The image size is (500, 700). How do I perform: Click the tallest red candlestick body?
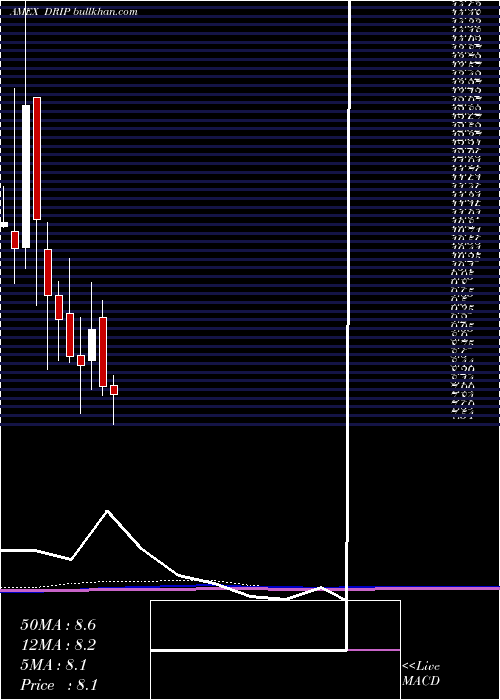tap(37, 158)
